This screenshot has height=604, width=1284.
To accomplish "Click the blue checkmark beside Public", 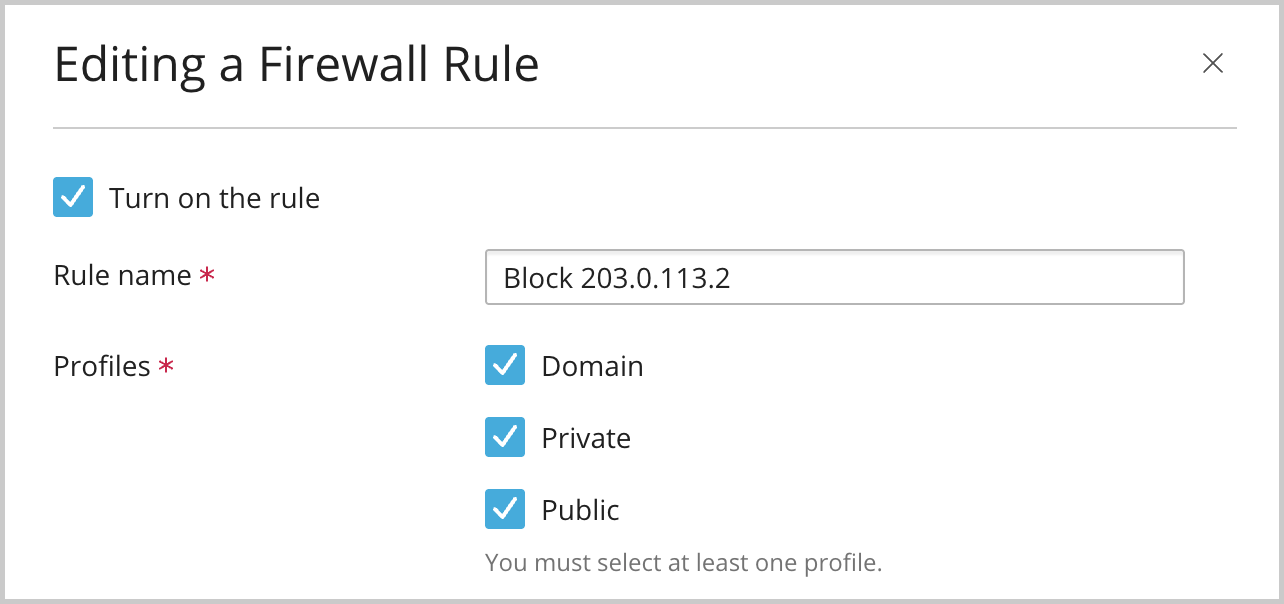I will [x=505, y=509].
